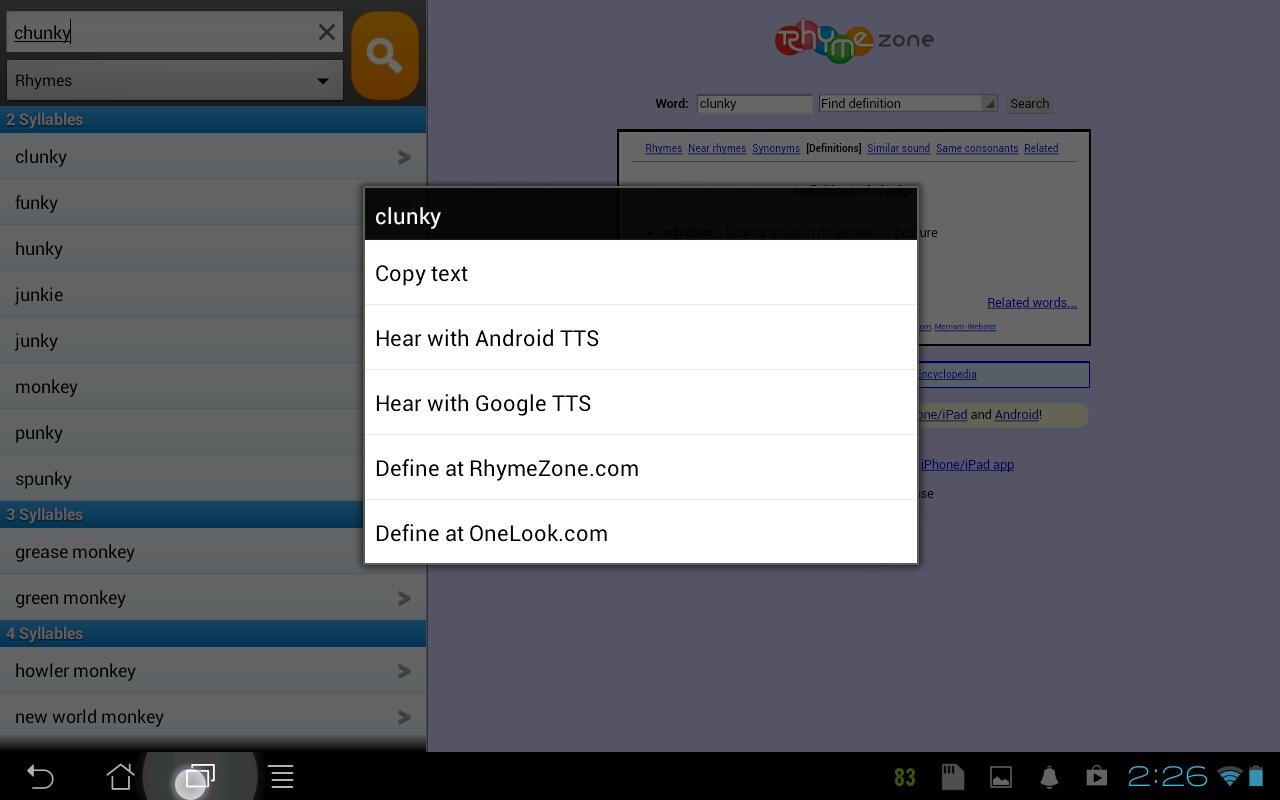Tap the SD card status icon
This screenshot has width=1280, height=800.
pos(953,777)
